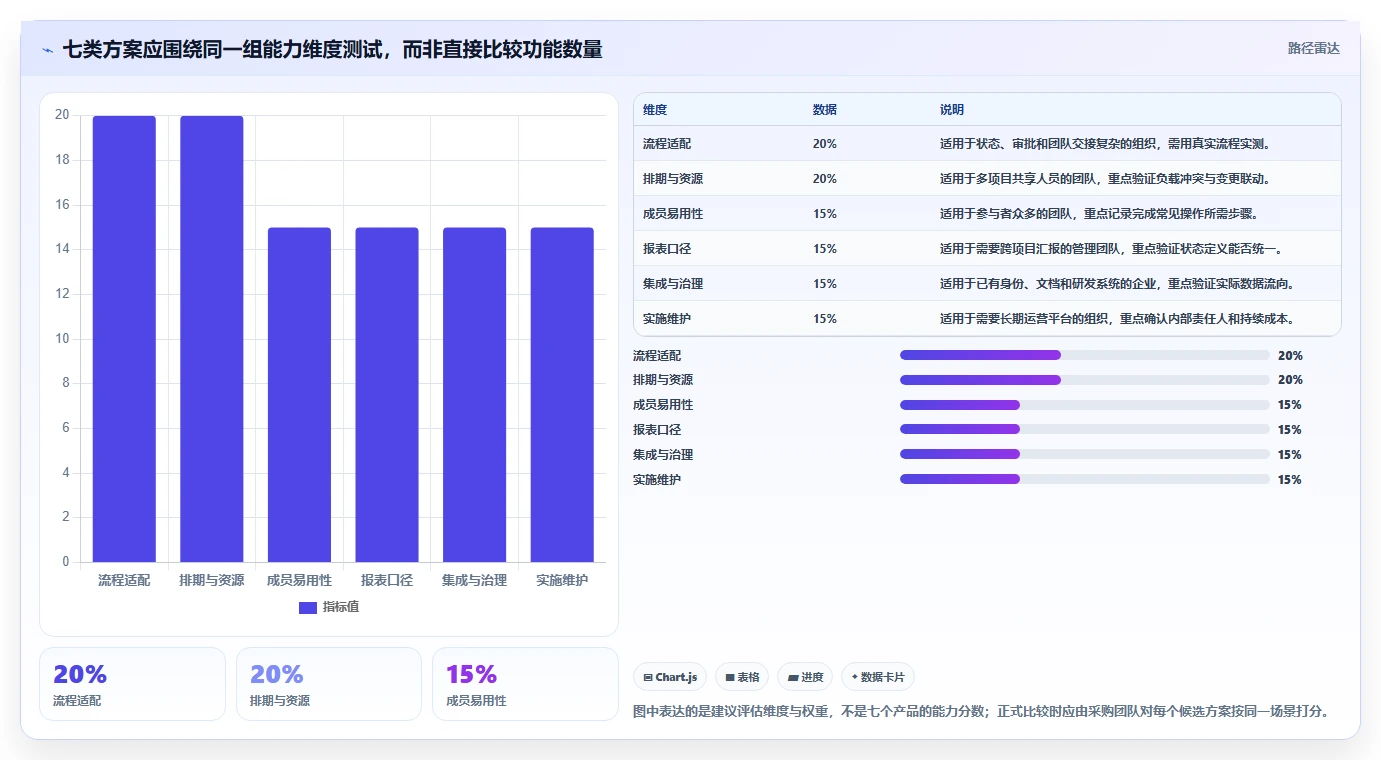Click the 排期与资源 cell in the table
The height and width of the screenshot is (760, 1381).
tap(673, 179)
